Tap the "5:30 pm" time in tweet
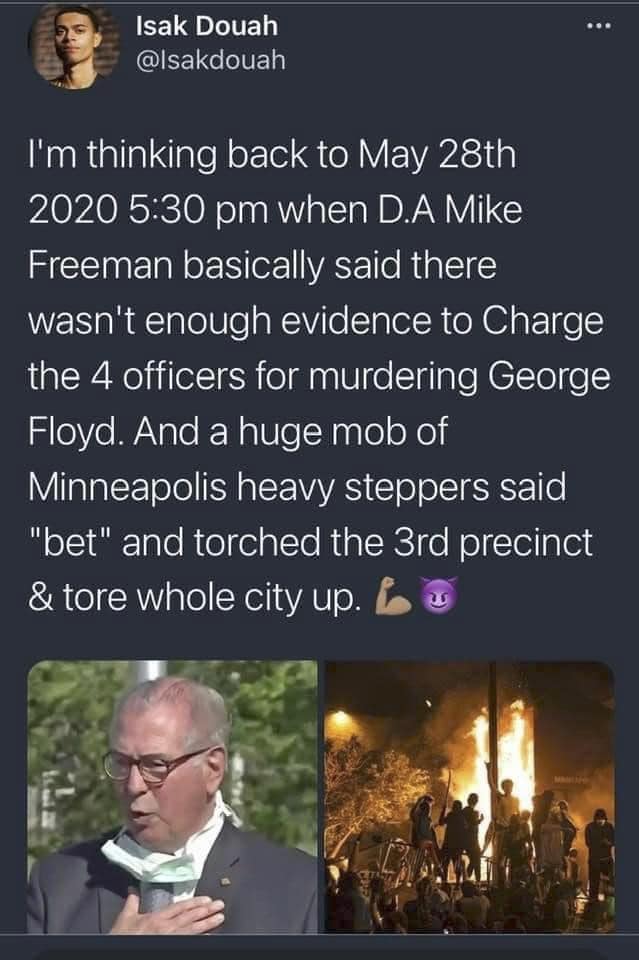The image size is (639, 960). (x=200, y=211)
